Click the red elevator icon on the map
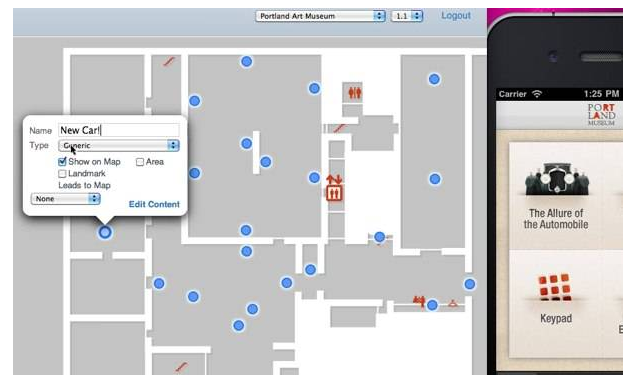 tap(334, 193)
